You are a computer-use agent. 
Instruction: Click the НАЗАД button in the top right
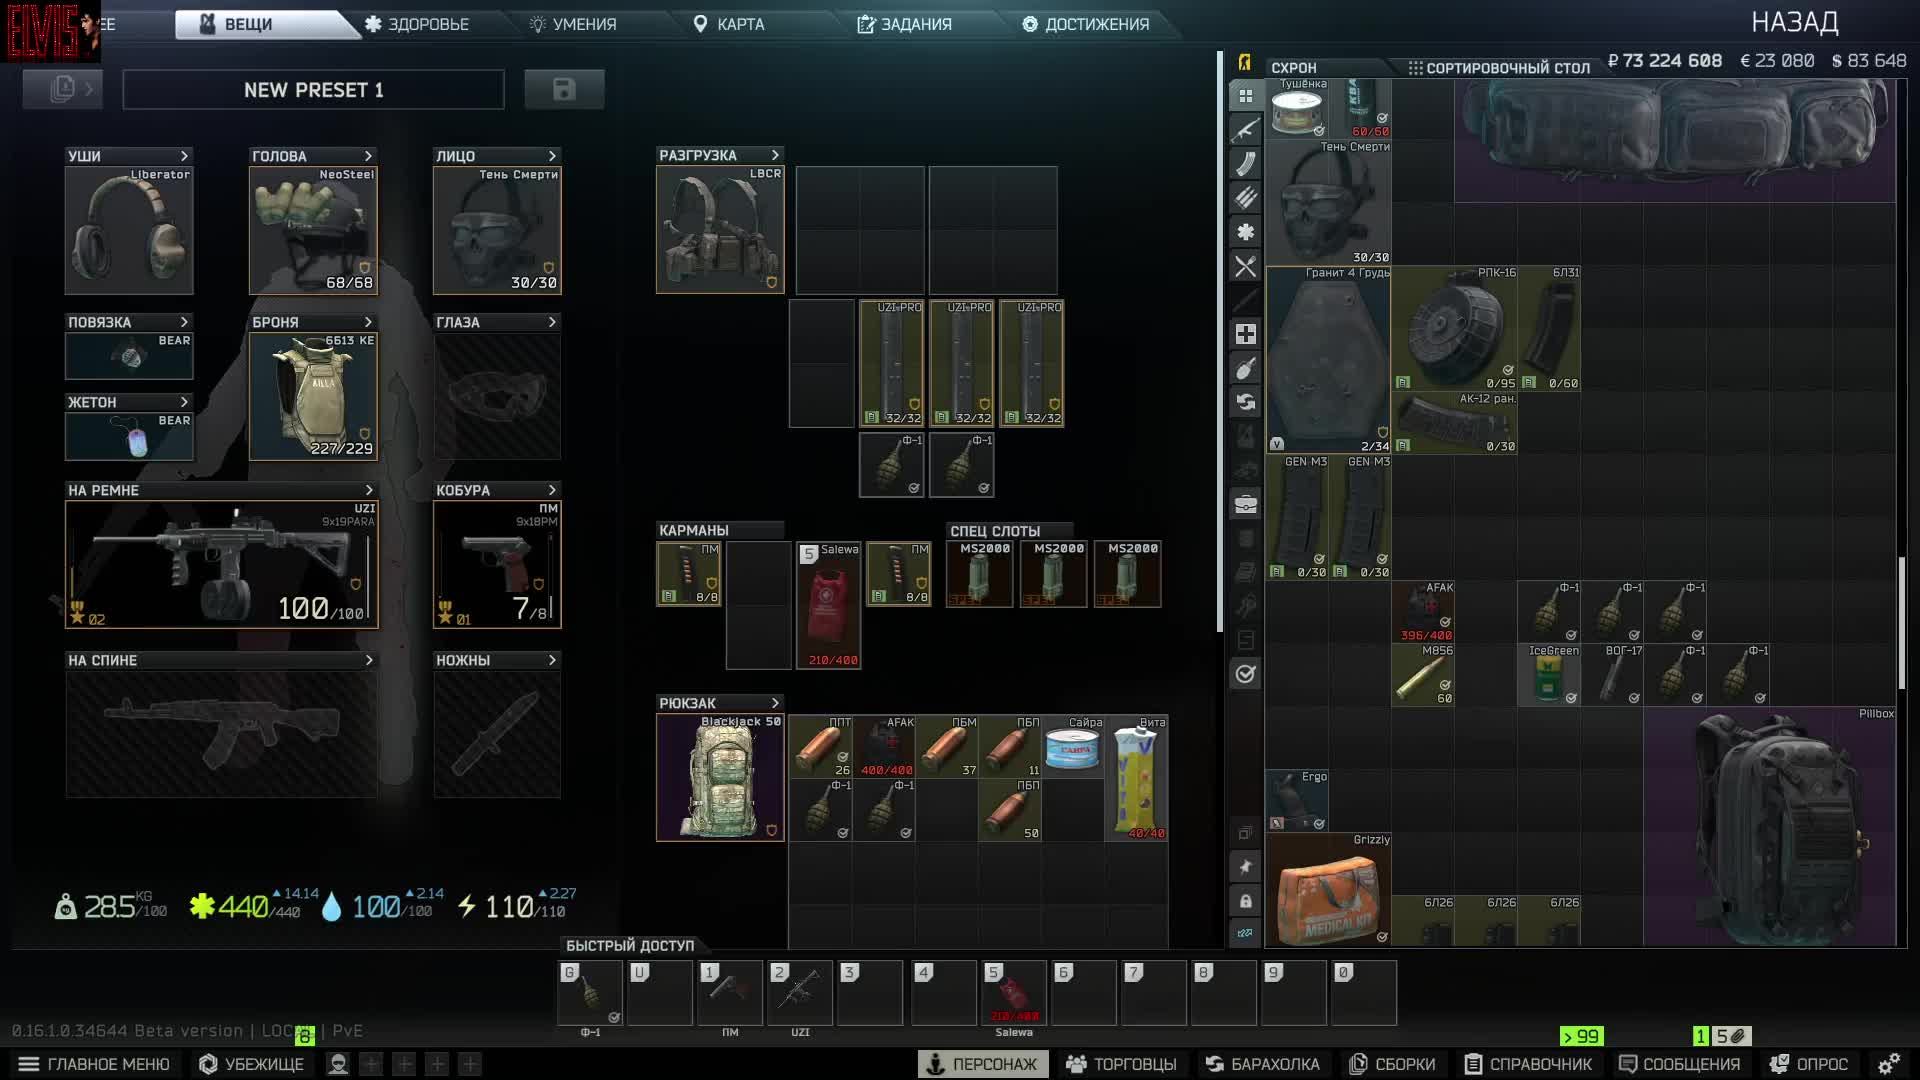pos(1797,21)
